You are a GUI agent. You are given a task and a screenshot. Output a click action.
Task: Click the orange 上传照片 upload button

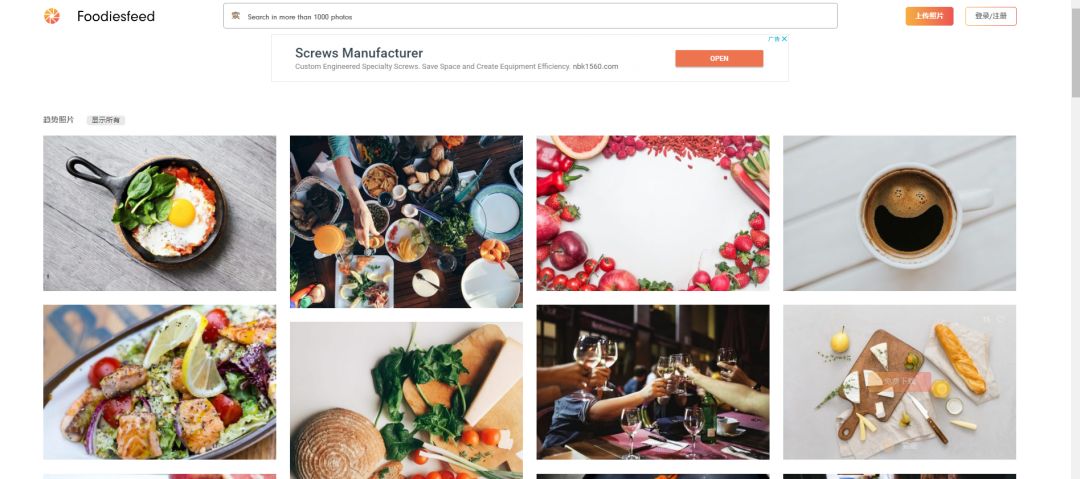tap(929, 16)
